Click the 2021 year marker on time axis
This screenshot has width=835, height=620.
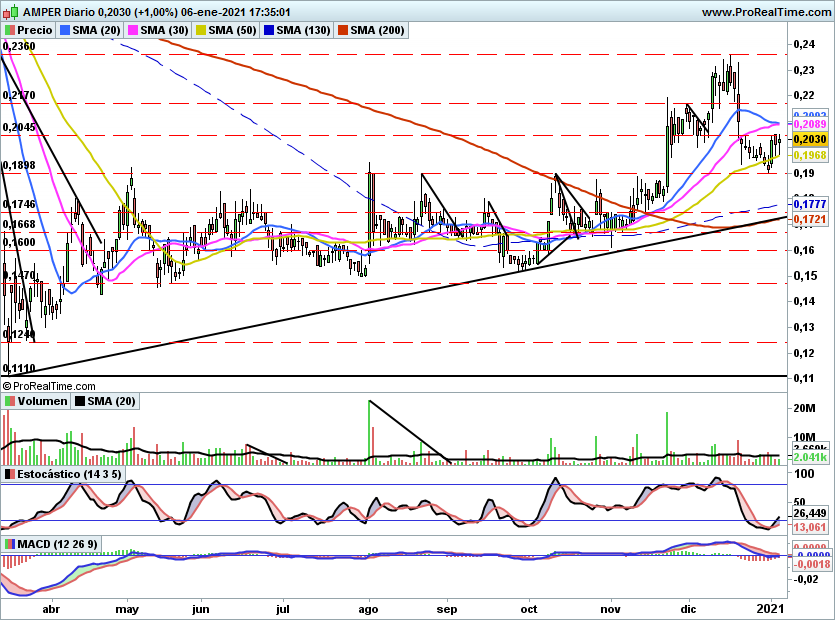coord(772,608)
